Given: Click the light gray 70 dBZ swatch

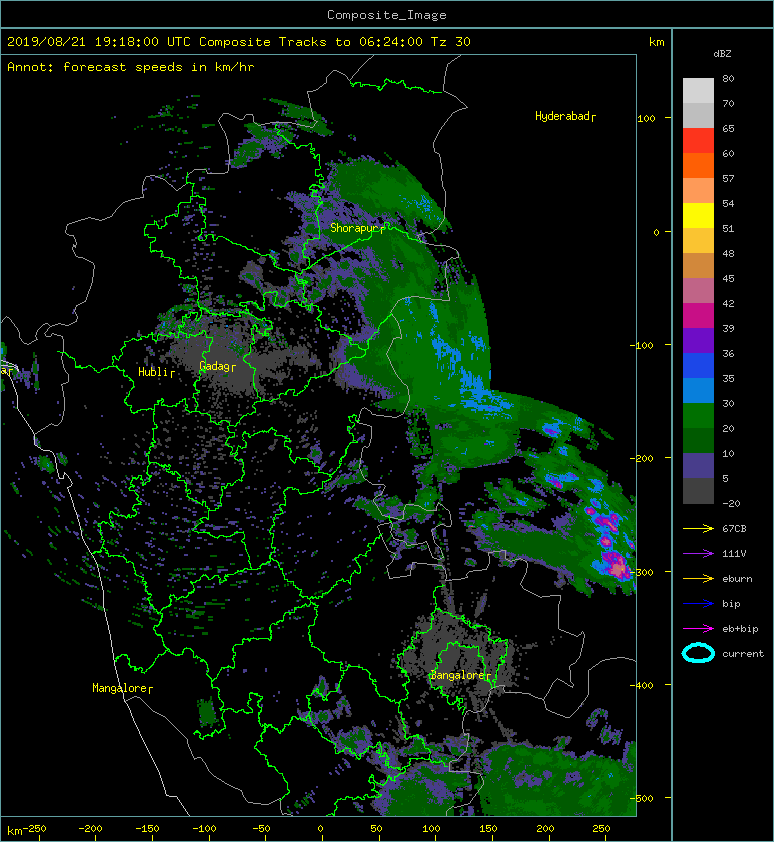Looking at the screenshot, I should (698, 115).
